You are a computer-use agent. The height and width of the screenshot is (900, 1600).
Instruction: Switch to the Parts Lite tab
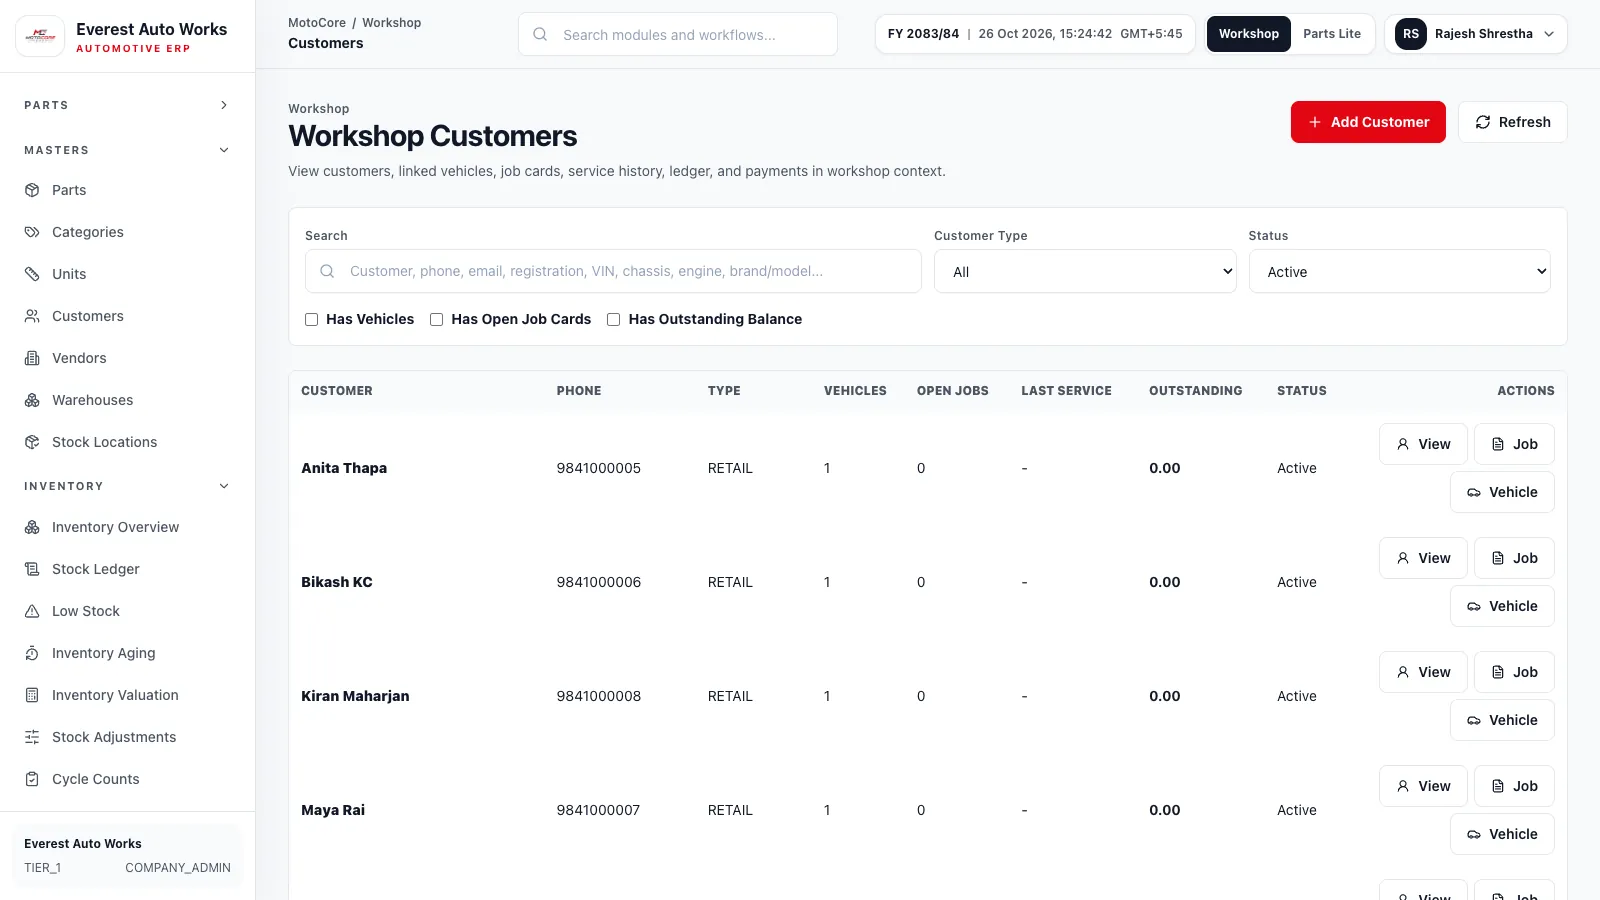coord(1331,34)
